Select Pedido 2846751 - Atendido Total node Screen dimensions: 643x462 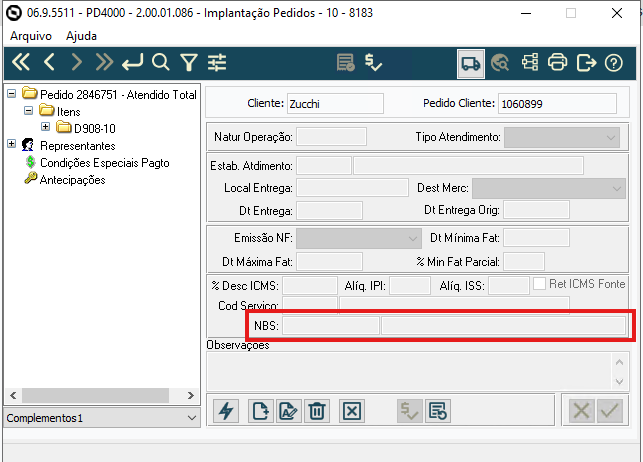tap(118, 95)
